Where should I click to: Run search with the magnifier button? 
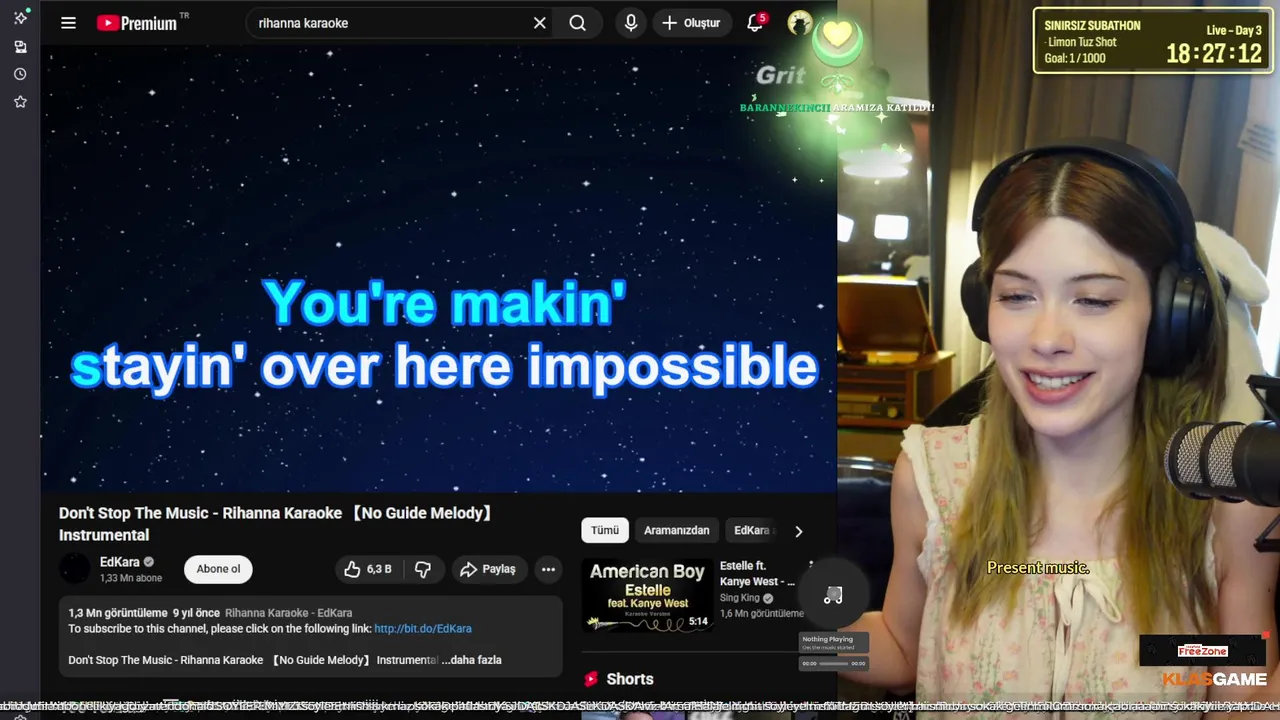578,23
